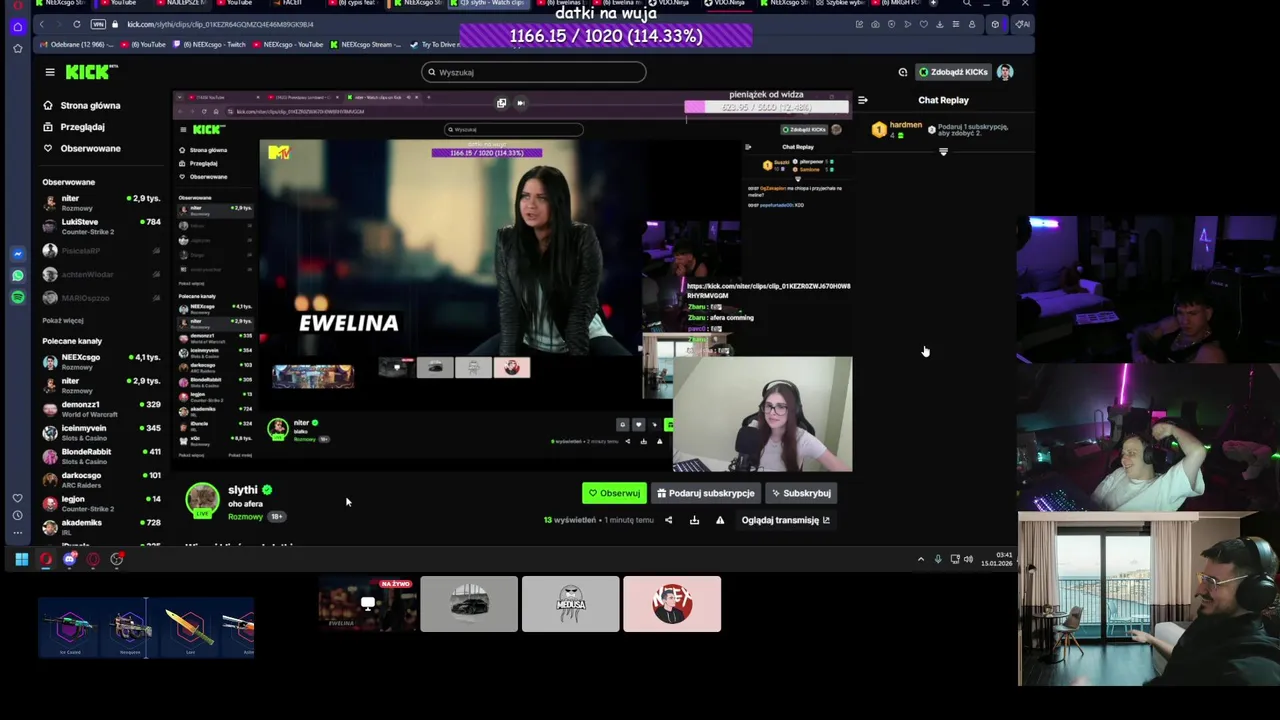Viewport: 1280px width, 720px height.
Task: Open NEEXcsgo - YouTube bookmark
Action: pos(289,45)
